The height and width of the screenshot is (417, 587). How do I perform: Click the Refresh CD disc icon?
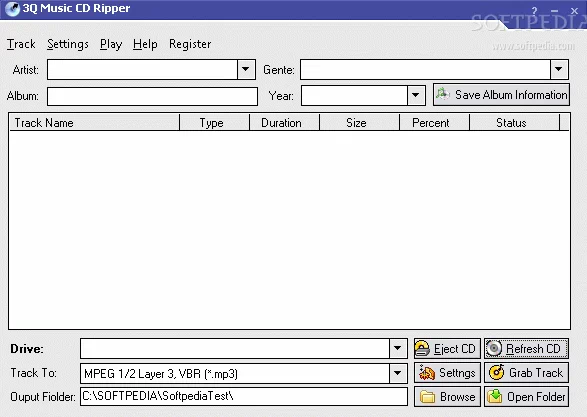(494, 348)
